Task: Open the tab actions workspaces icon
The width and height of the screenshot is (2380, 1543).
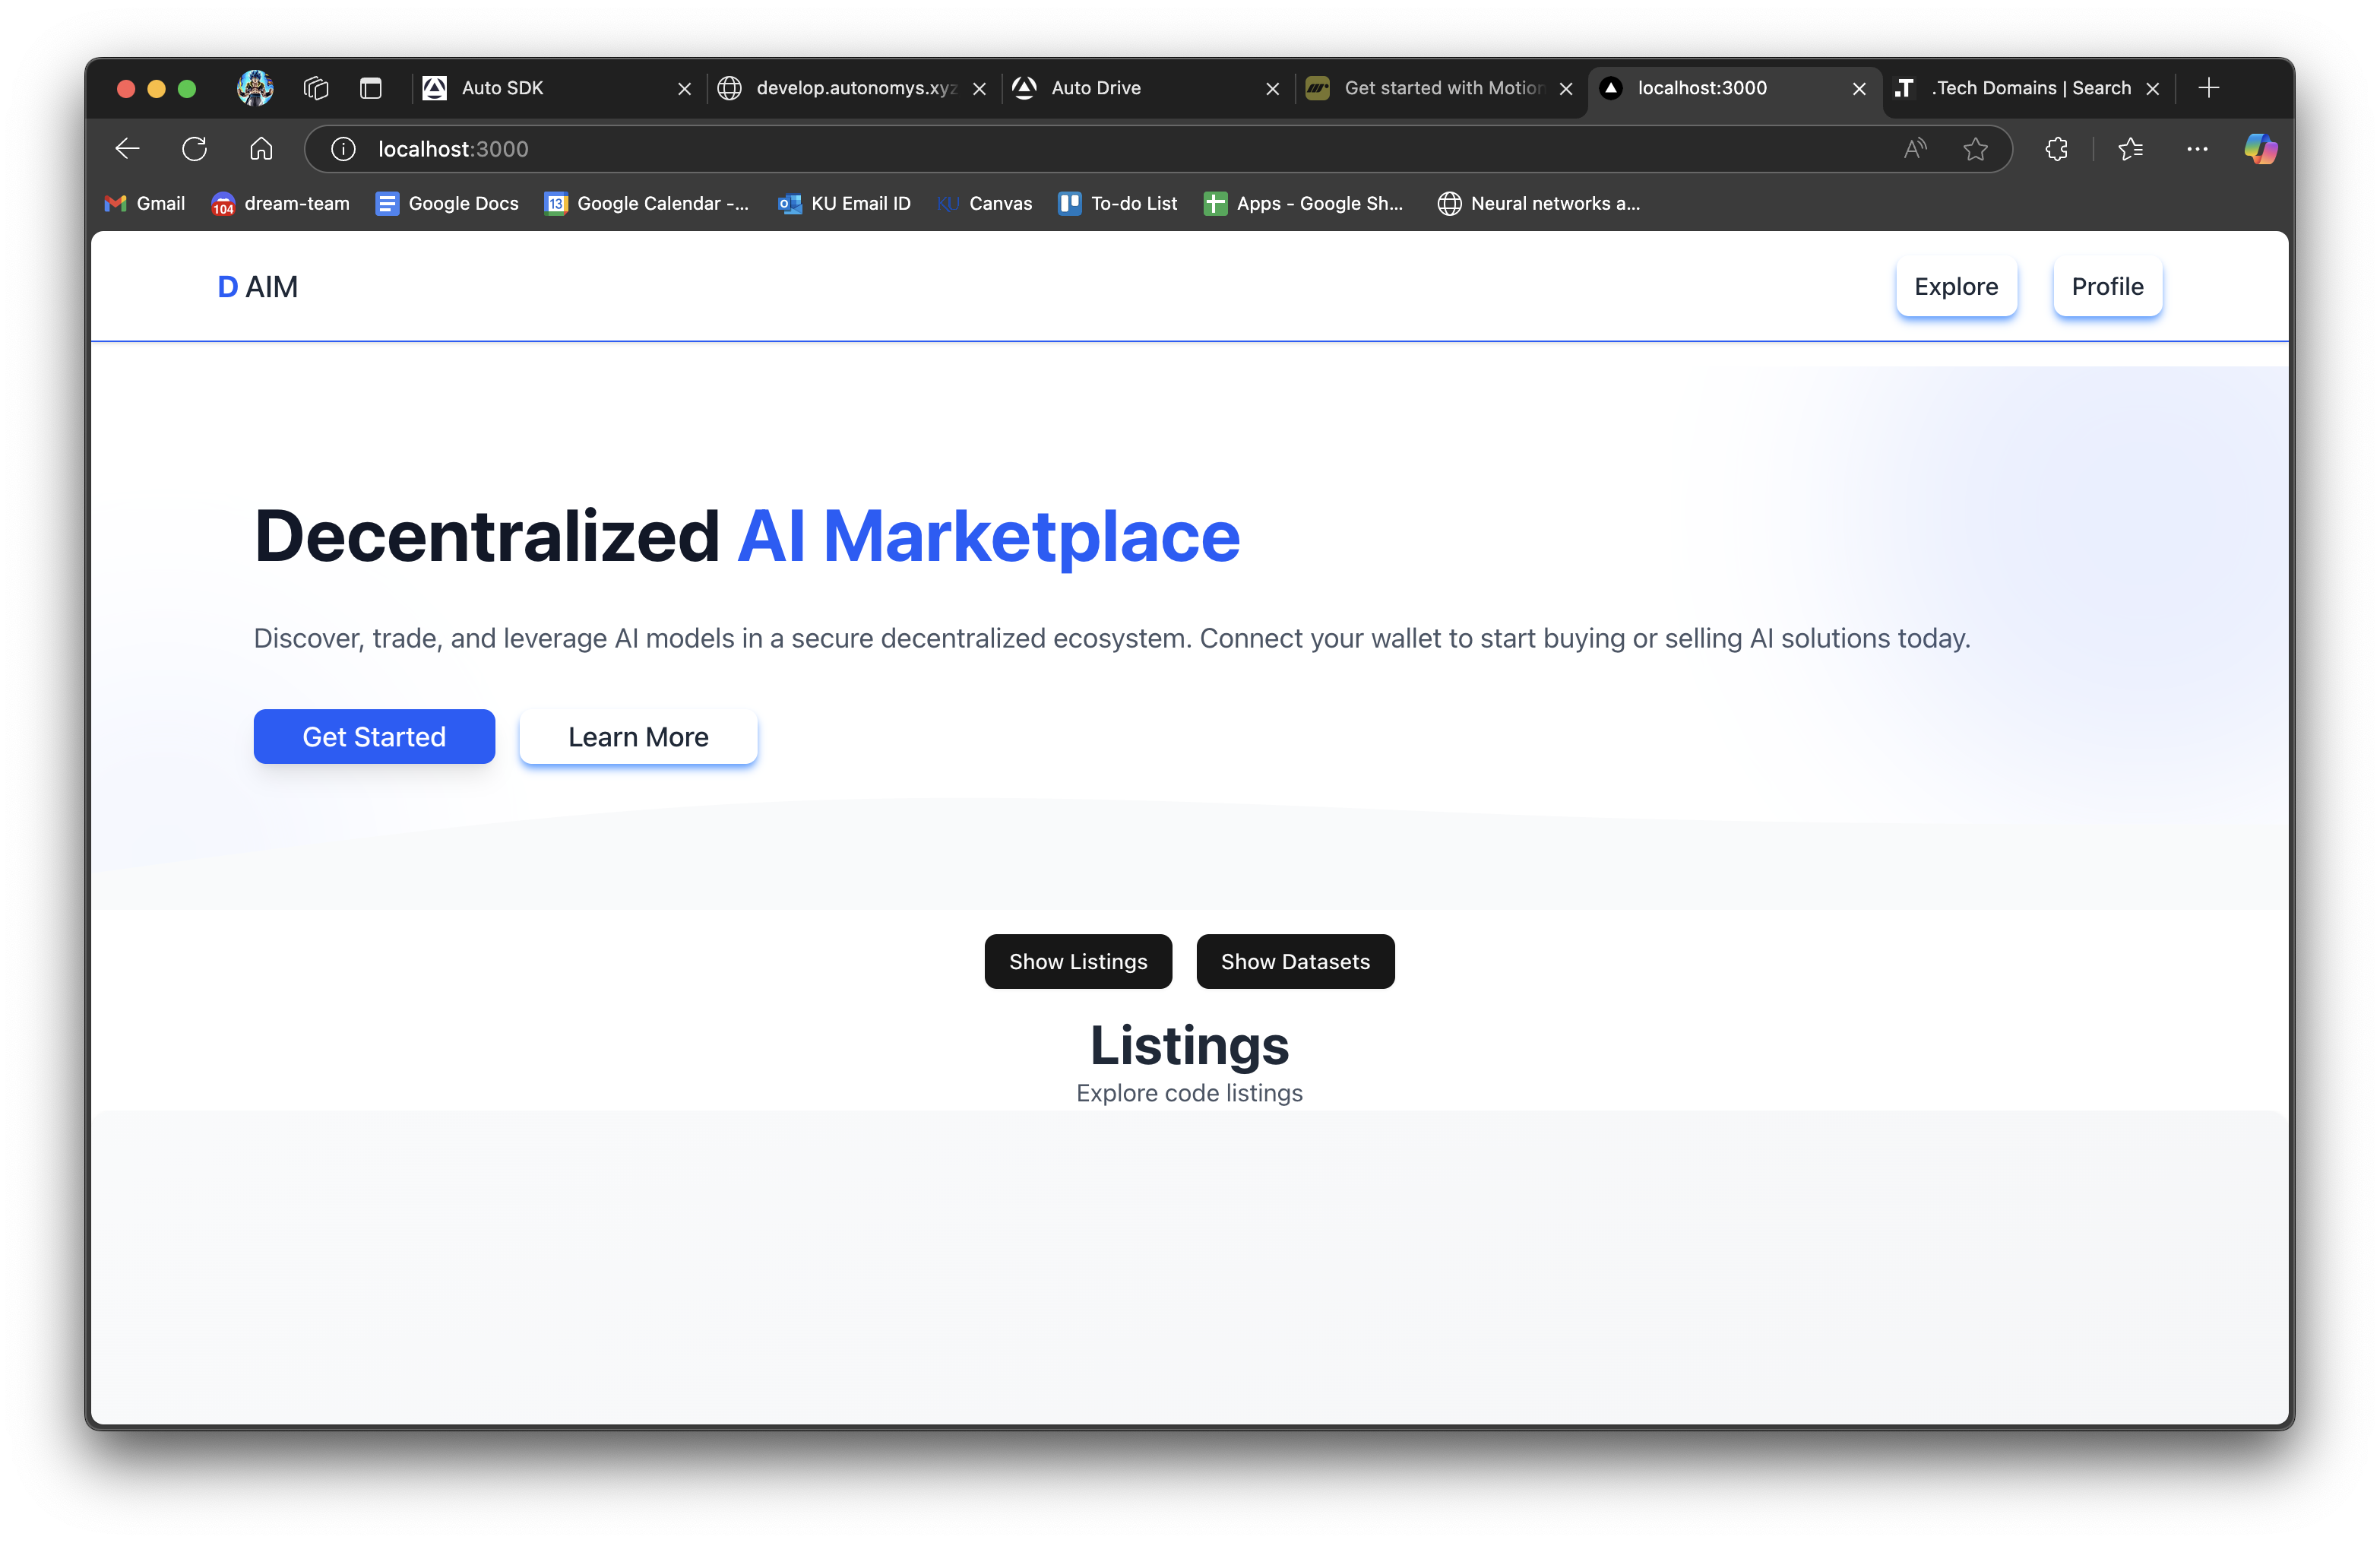Action: click(316, 88)
